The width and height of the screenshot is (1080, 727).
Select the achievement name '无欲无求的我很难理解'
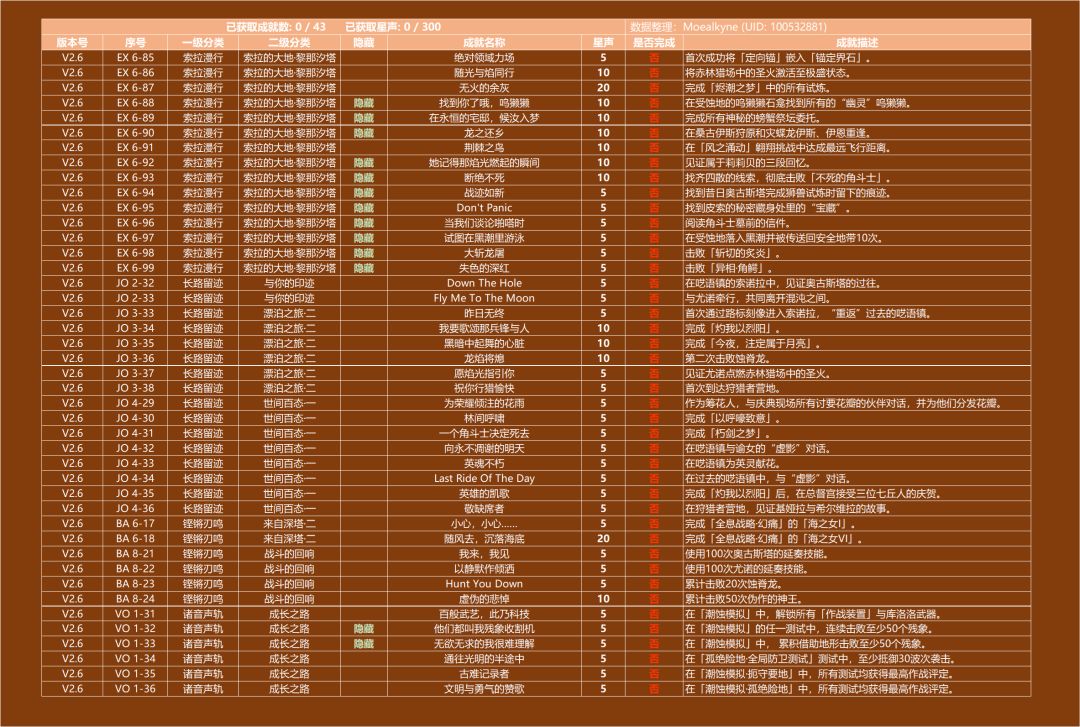484,644
